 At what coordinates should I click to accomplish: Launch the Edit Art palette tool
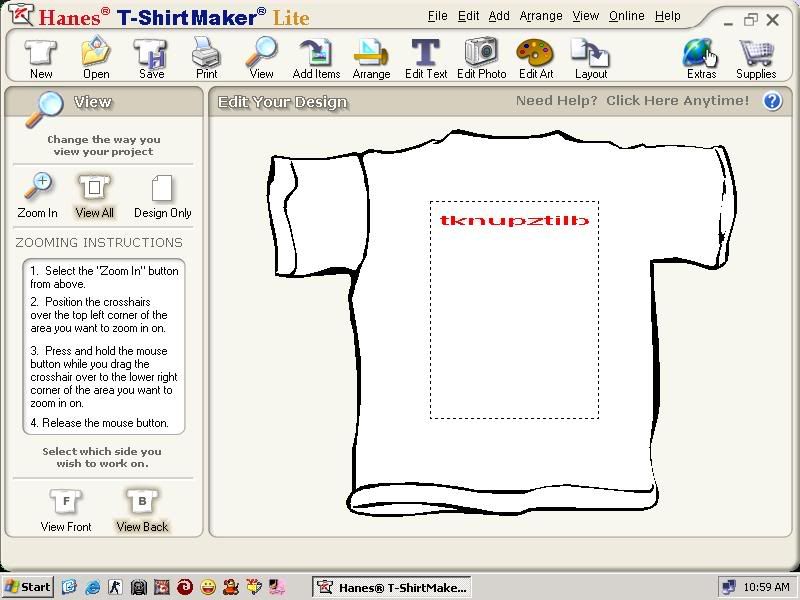point(535,56)
